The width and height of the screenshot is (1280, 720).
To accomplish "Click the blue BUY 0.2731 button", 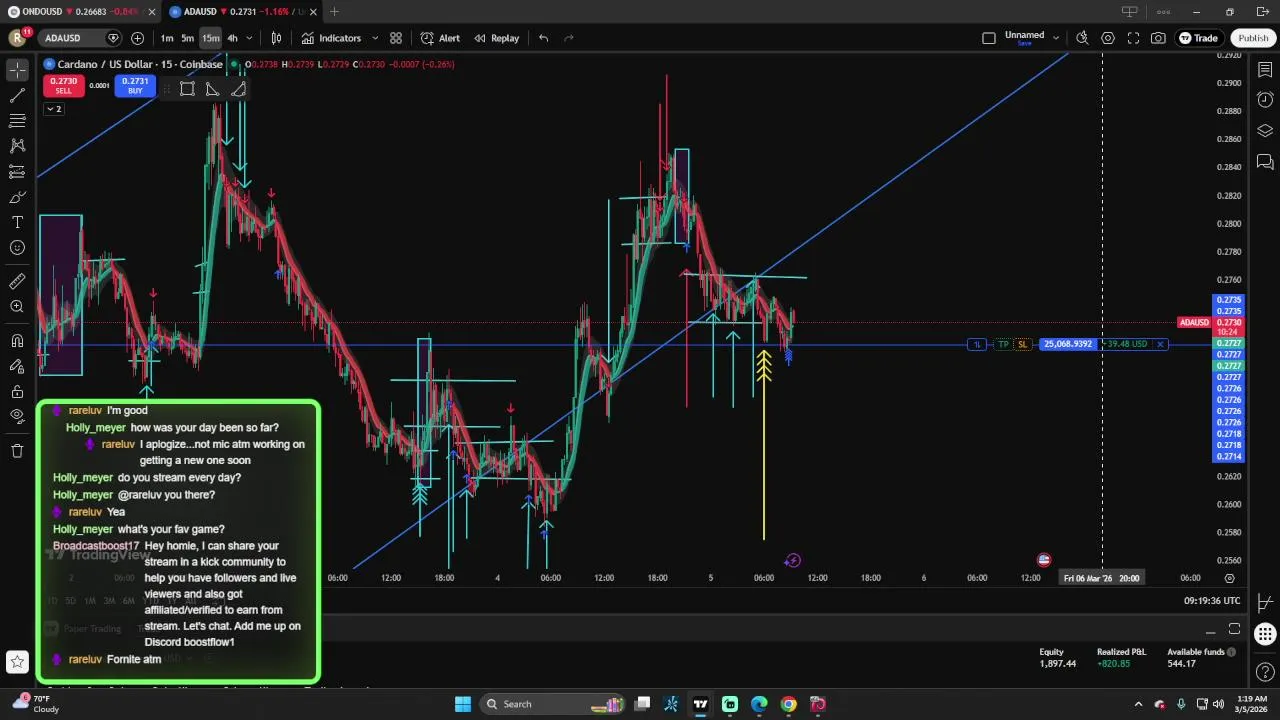I will [135, 86].
